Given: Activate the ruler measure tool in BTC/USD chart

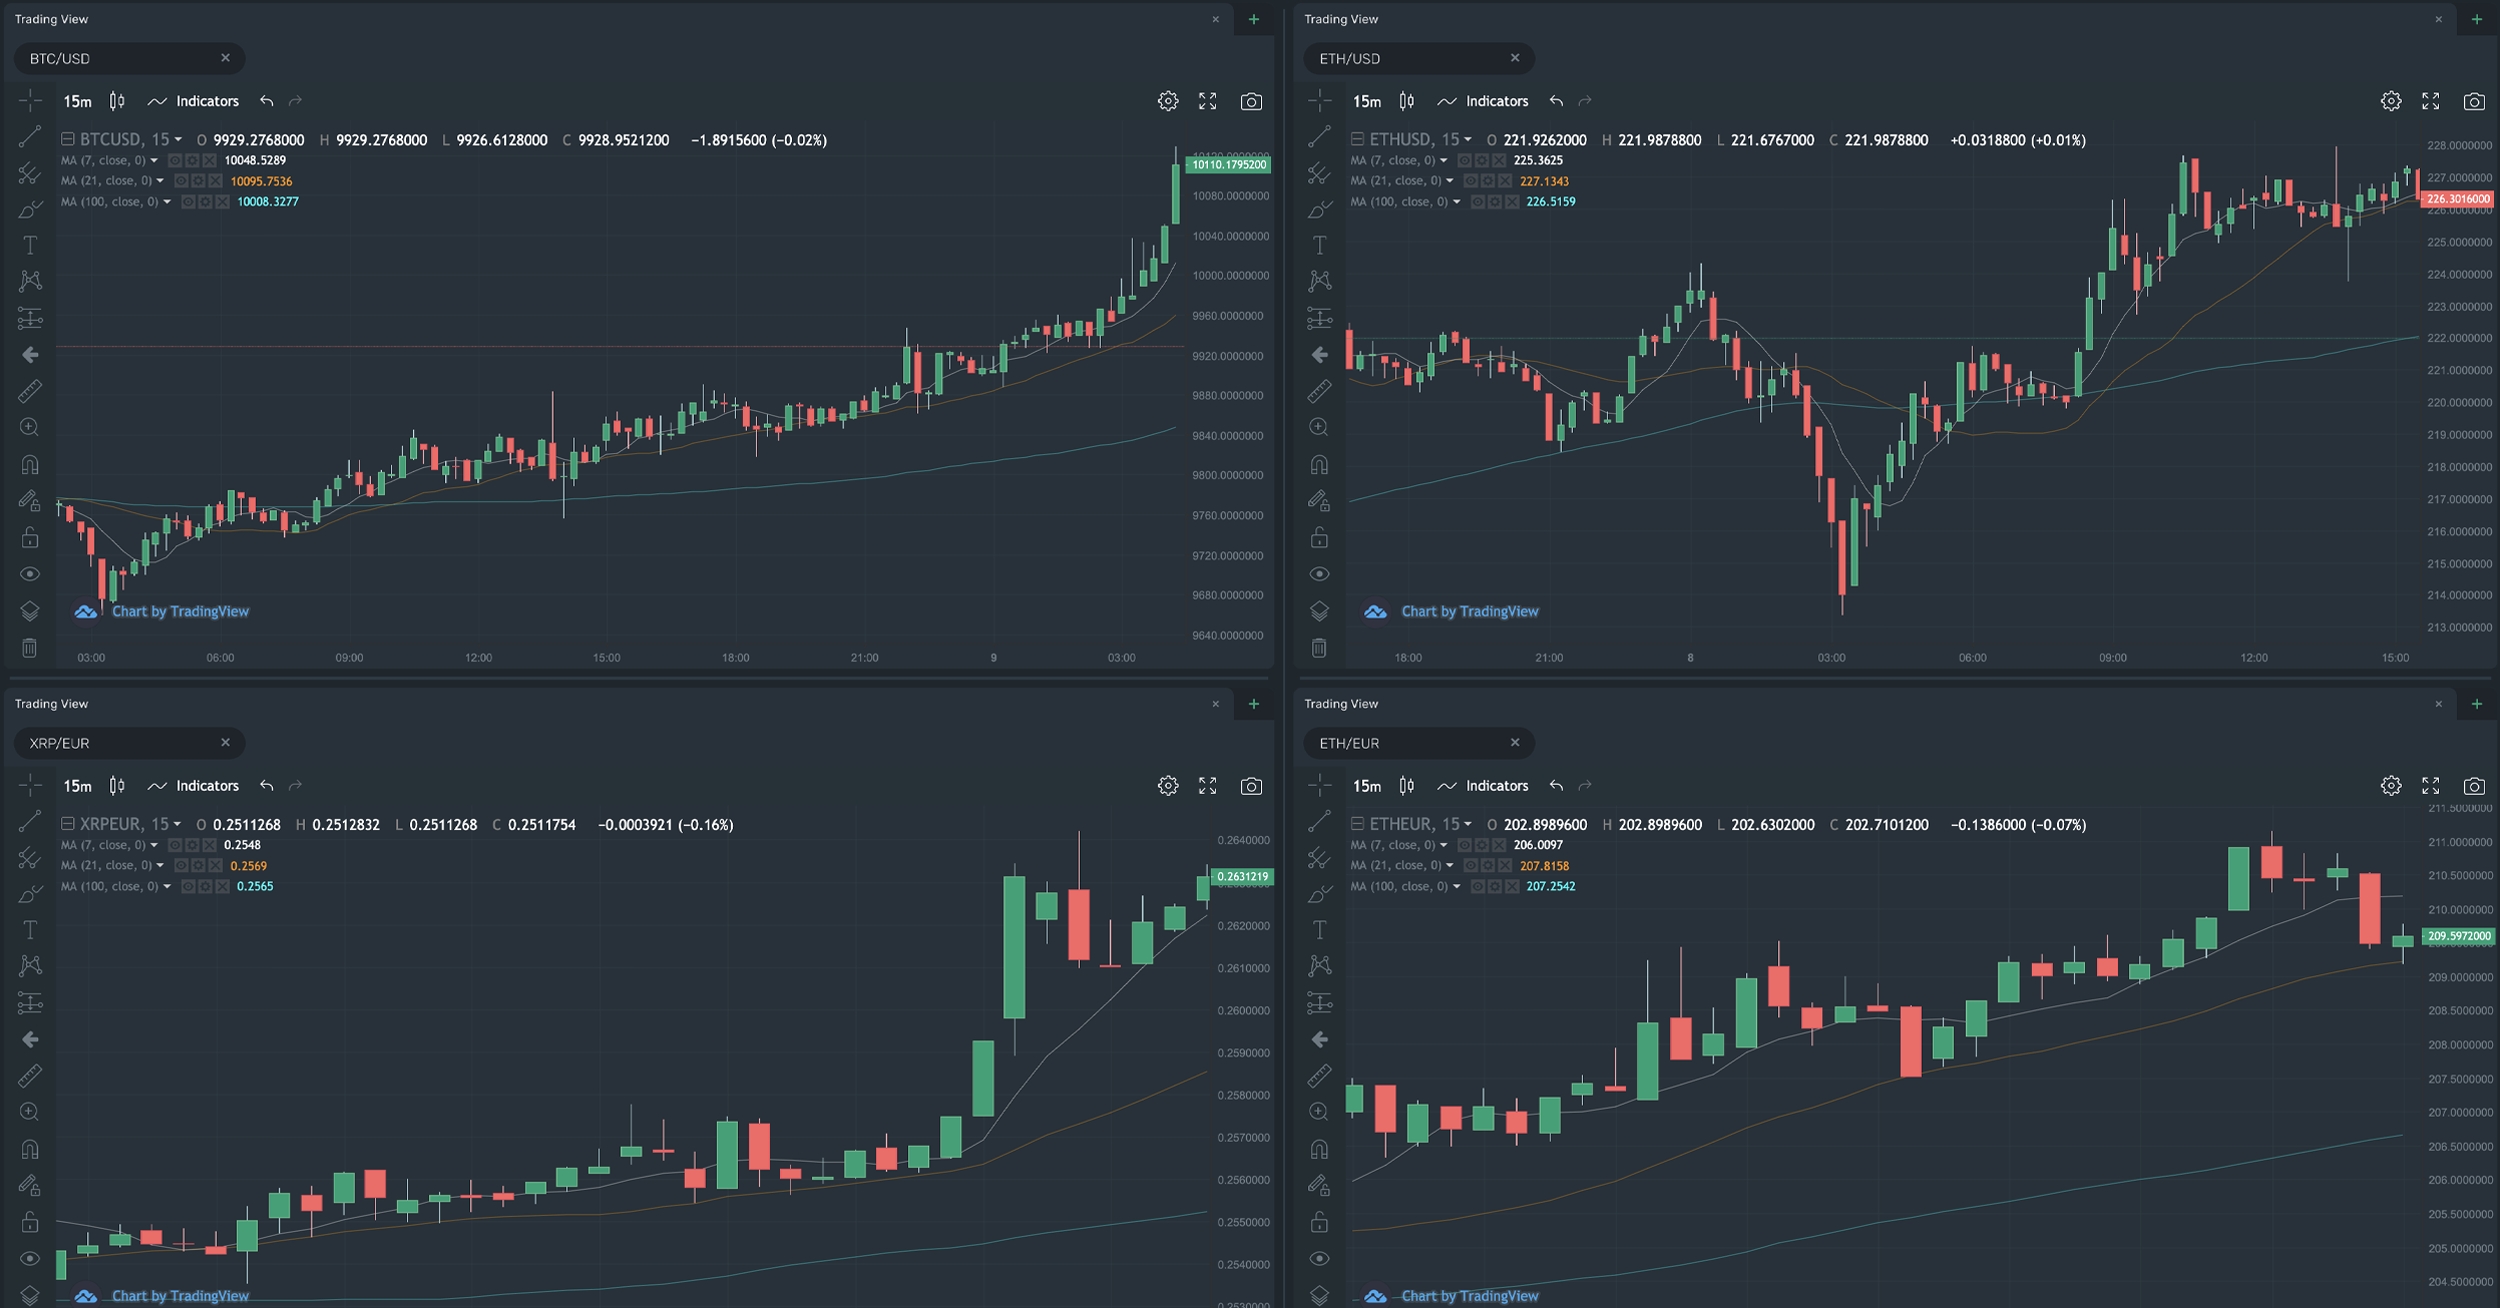Looking at the screenshot, I should pos(30,391).
